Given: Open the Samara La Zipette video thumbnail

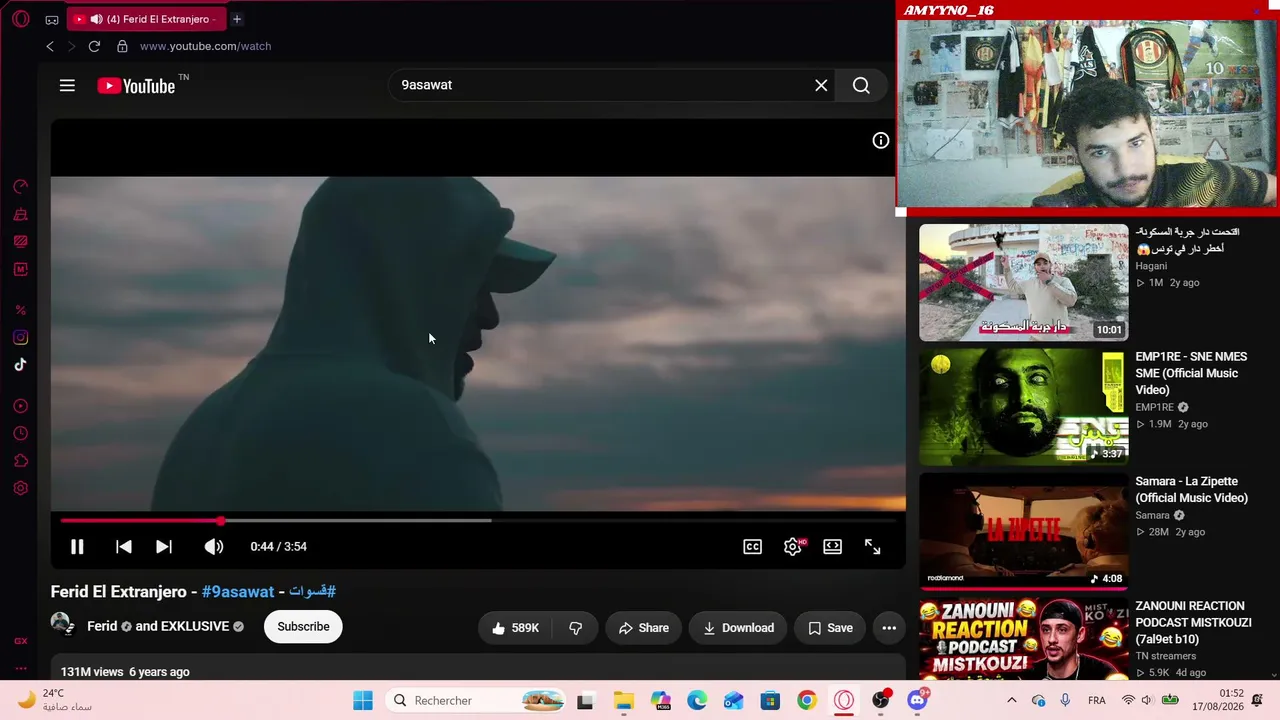Looking at the screenshot, I should click(1023, 531).
